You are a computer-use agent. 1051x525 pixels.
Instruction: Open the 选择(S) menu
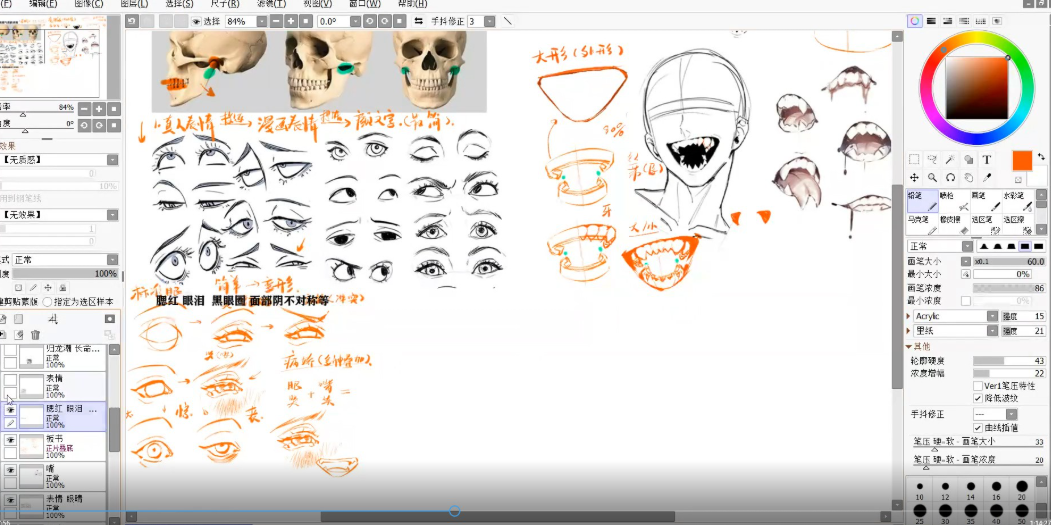[x=179, y=4]
